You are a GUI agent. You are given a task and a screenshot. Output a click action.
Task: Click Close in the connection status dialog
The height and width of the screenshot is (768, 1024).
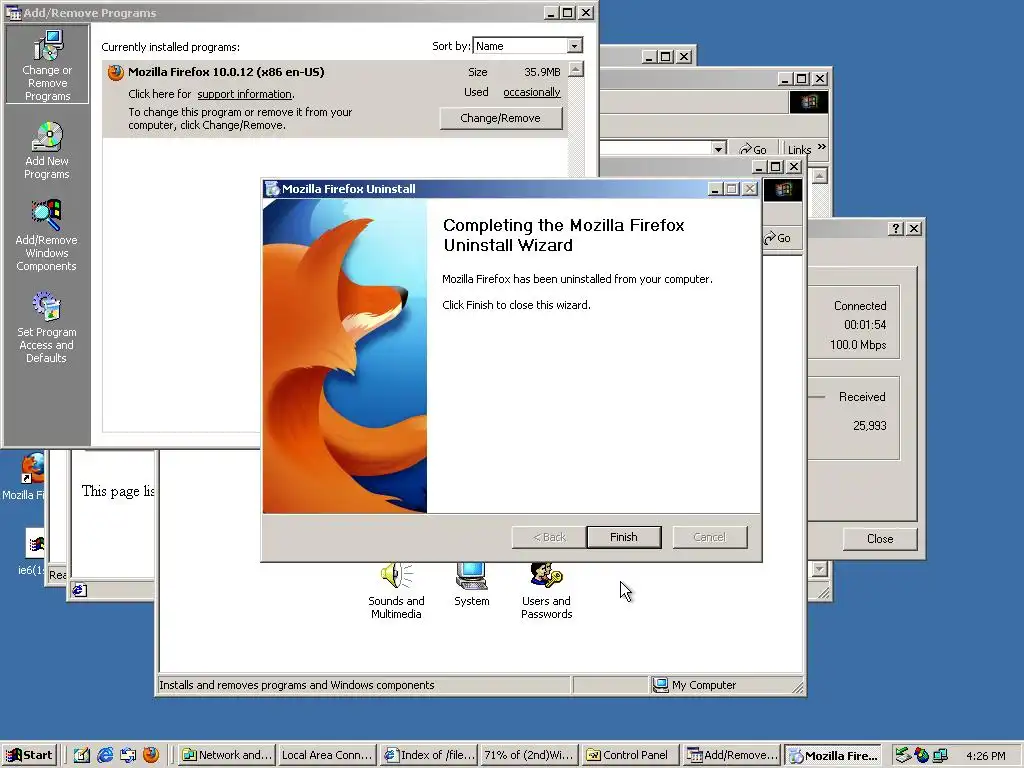click(x=880, y=539)
